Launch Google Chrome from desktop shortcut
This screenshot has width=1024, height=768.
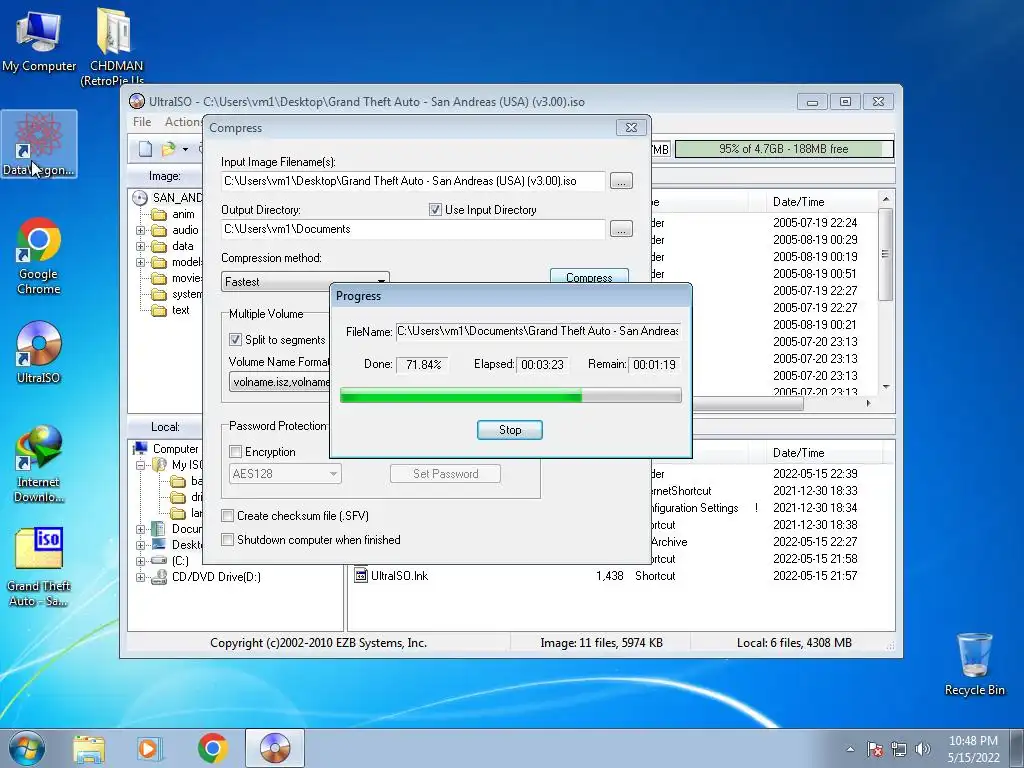pos(39,256)
